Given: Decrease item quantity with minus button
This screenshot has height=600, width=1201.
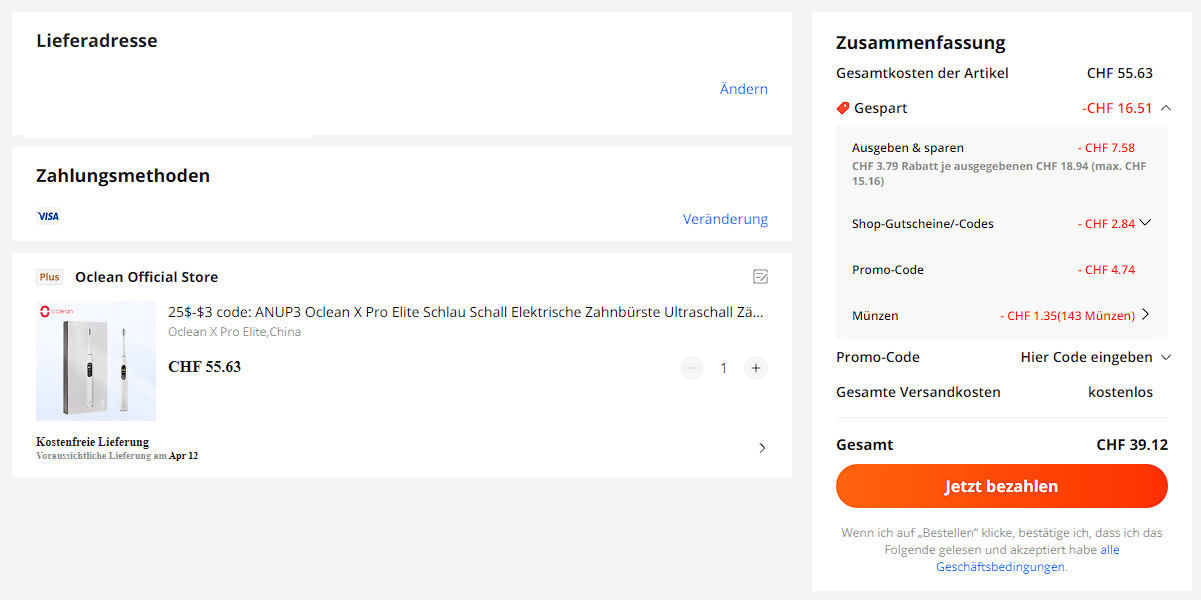Looking at the screenshot, I should tap(692, 368).
